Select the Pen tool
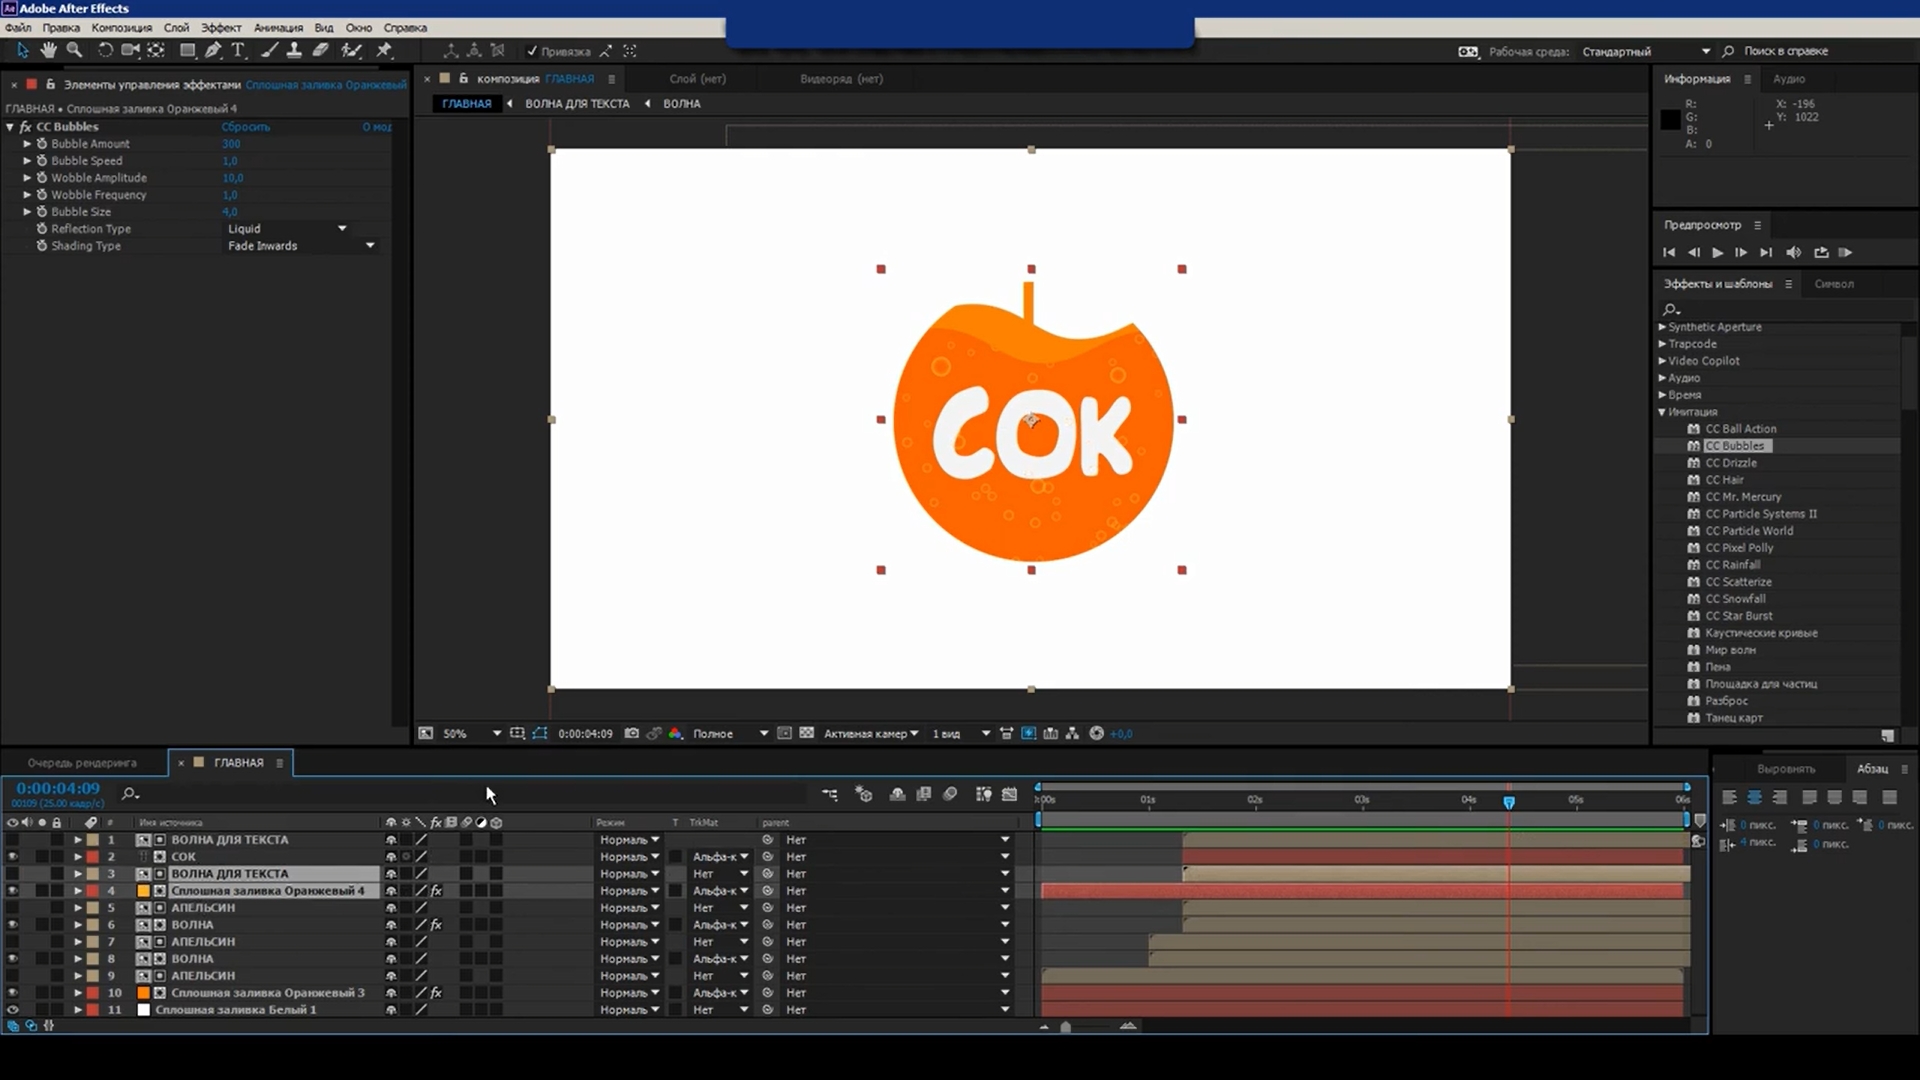Viewport: 1920px width, 1080px height. pos(213,50)
